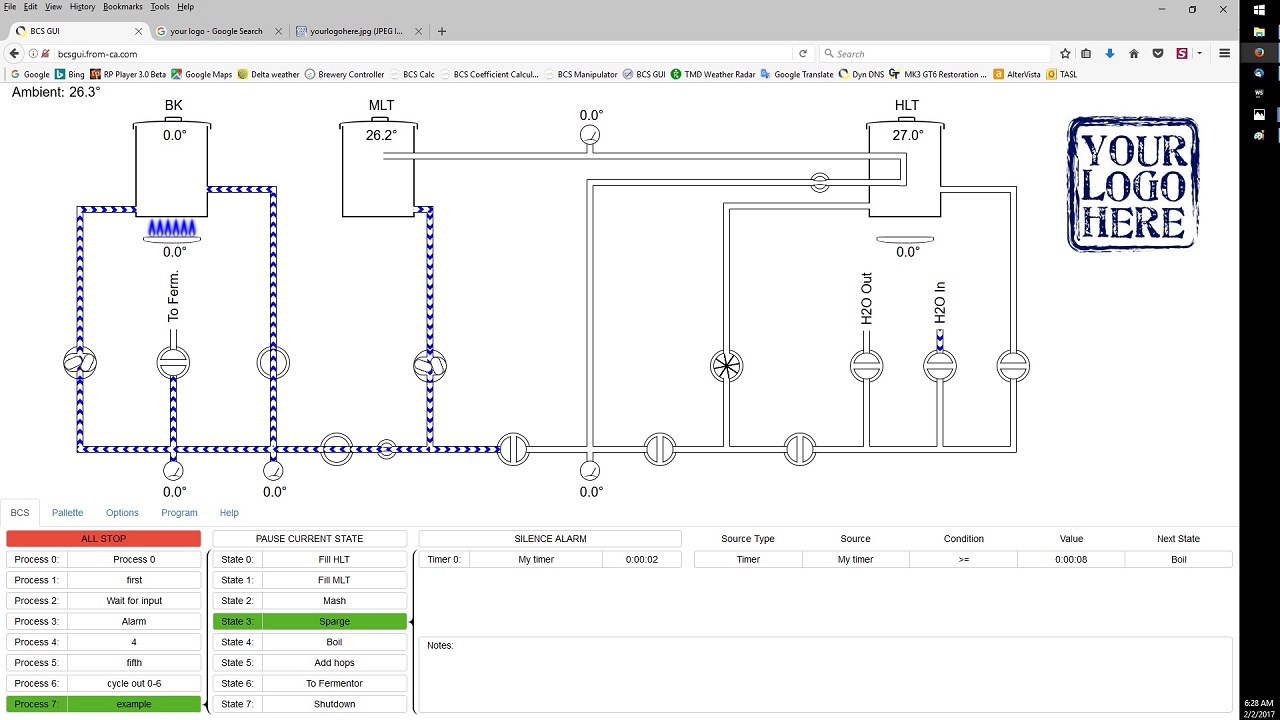Screen dimensions: 1280x720
Task: Click the red ALL STOP button
Action: (104, 539)
